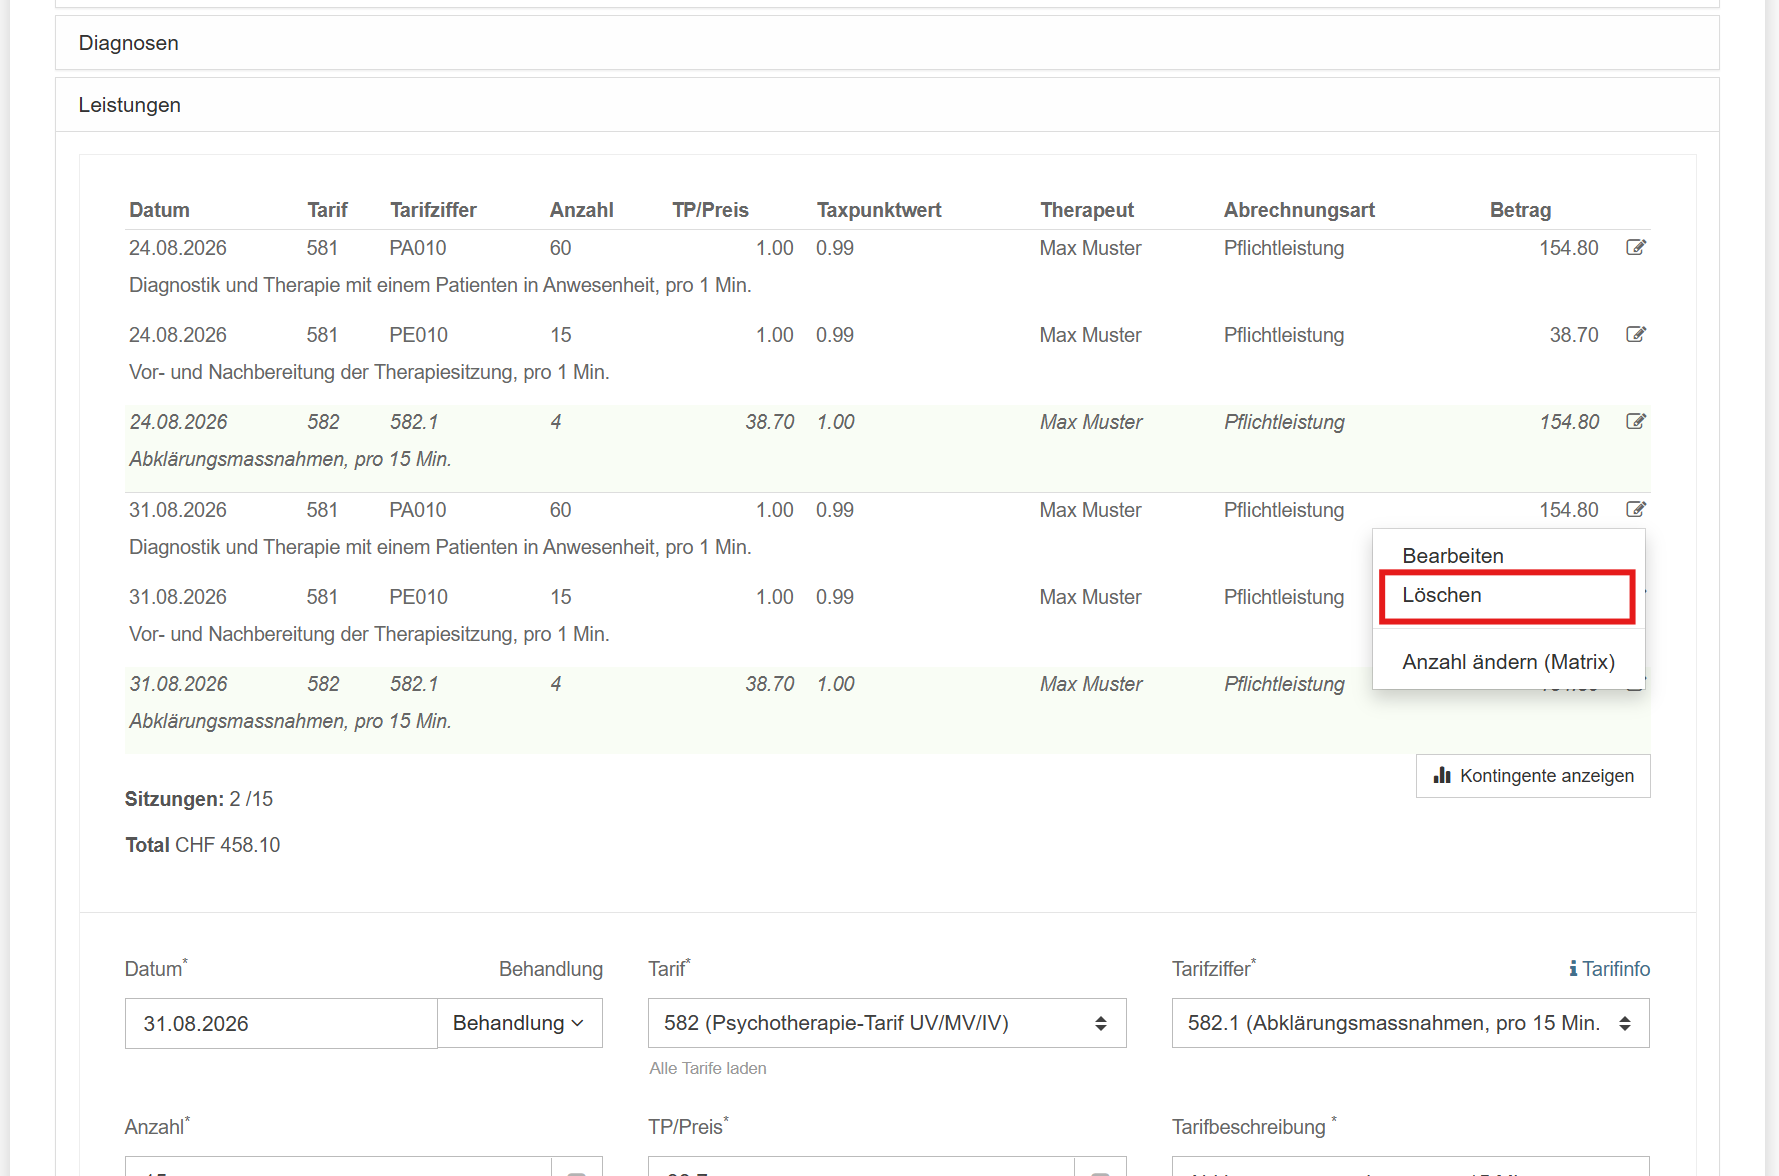Pick Anzahl ändern (Matrix) menu entry
1779x1176 pixels.
tap(1508, 662)
